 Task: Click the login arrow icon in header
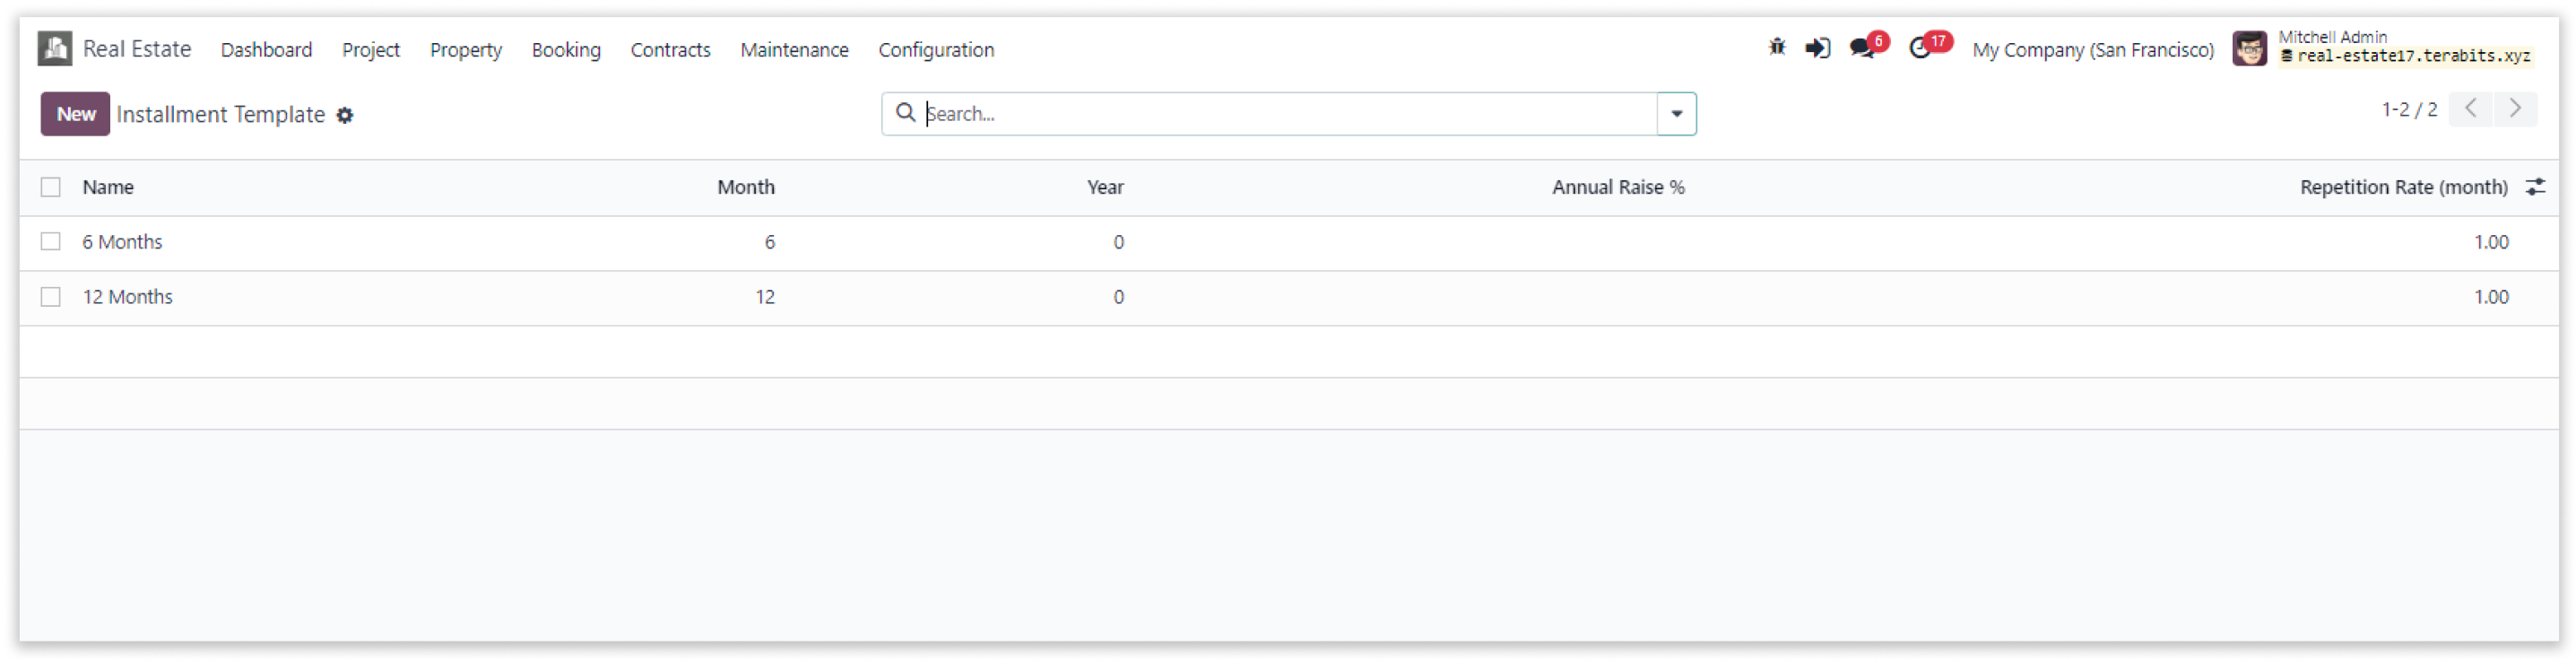pyautogui.click(x=1817, y=48)
